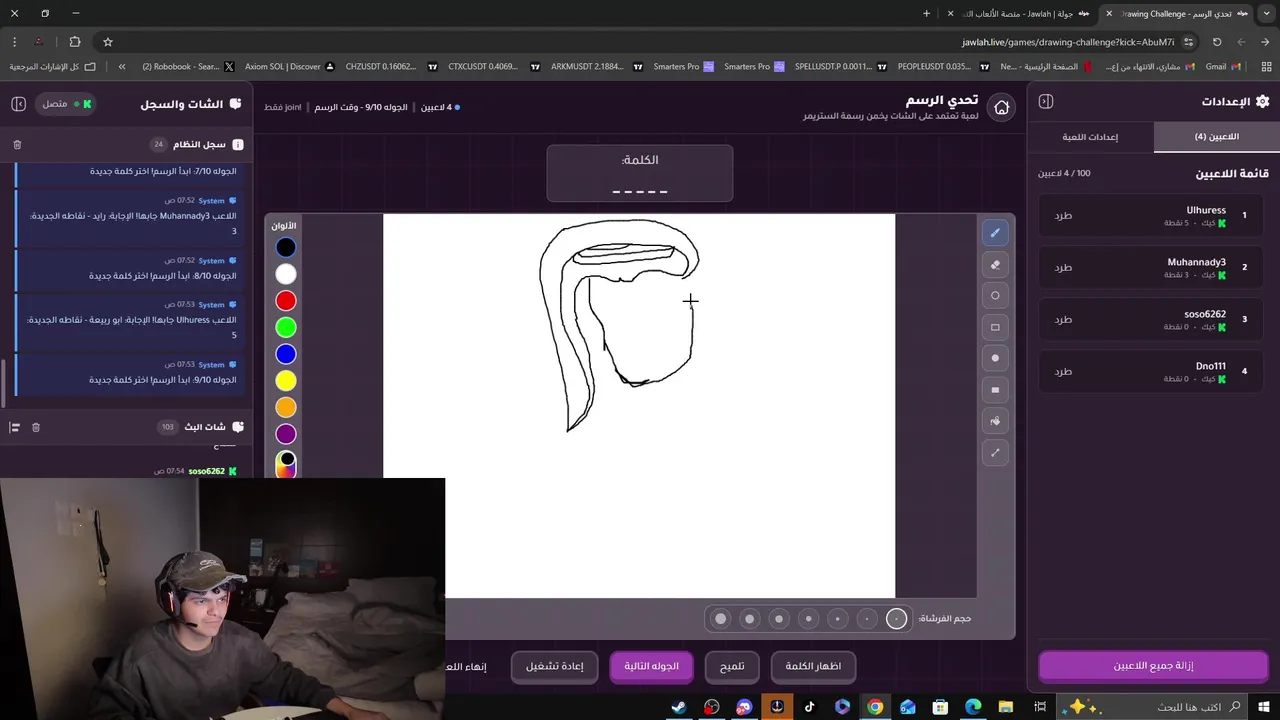Kick player Dno111 with طرد

coord(1063,371)
